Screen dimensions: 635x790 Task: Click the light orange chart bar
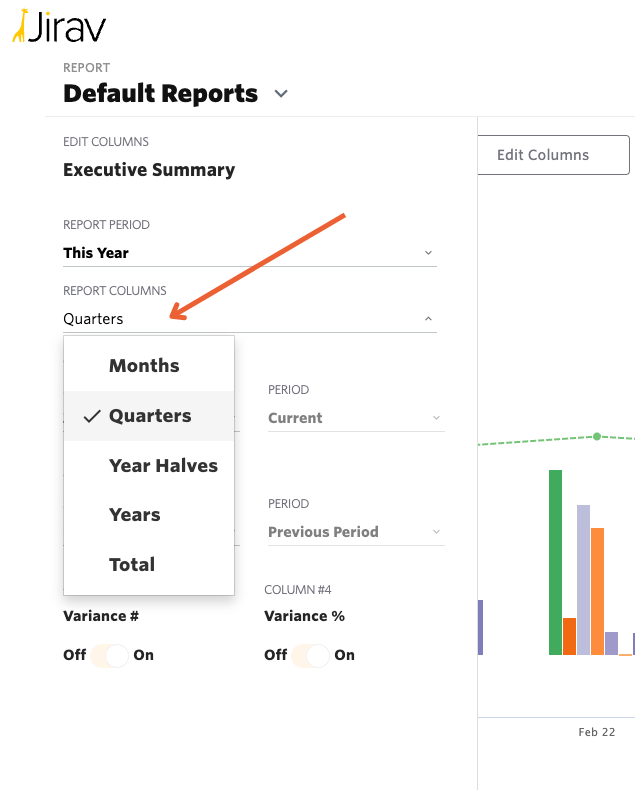(597, 591)
